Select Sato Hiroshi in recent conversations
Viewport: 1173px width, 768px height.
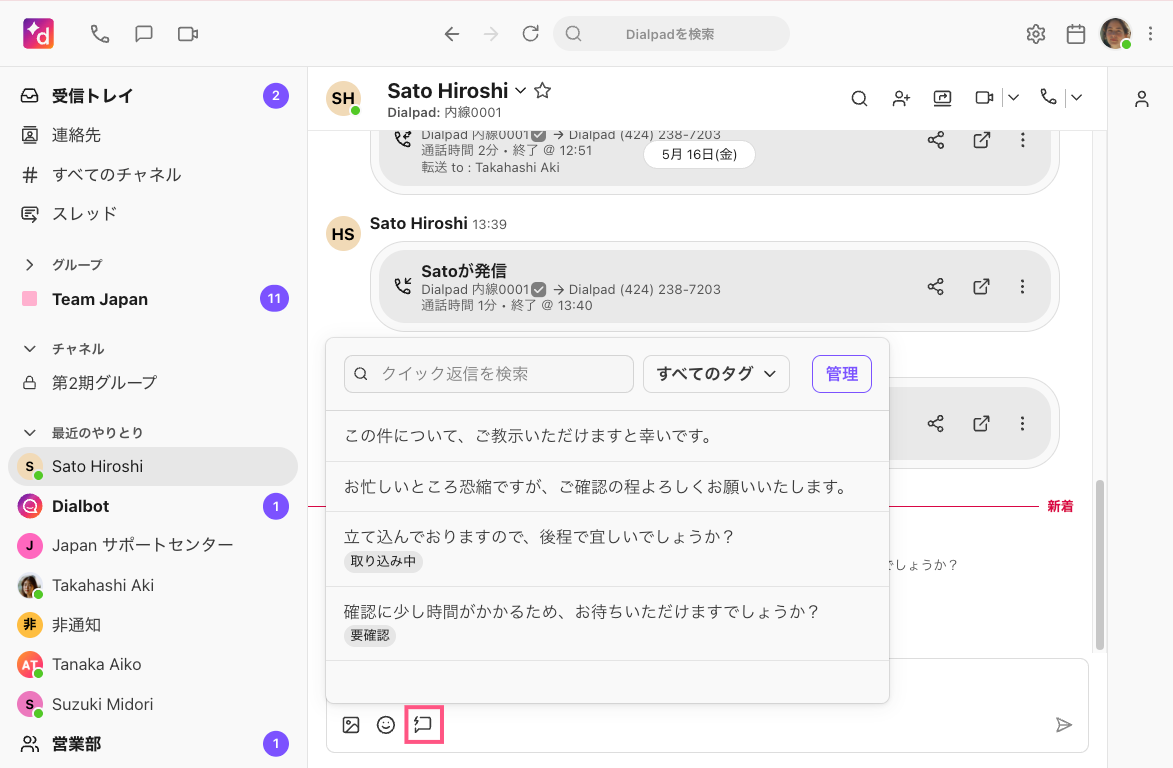pyautogui.click(x=153, y=467)
